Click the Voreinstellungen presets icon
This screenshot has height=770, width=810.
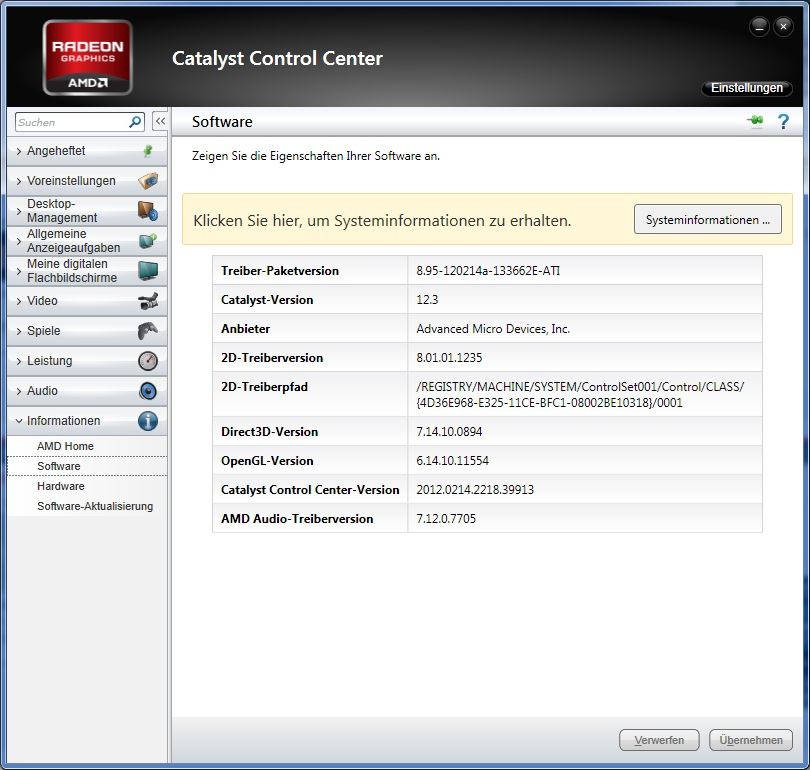click(148, 181)
